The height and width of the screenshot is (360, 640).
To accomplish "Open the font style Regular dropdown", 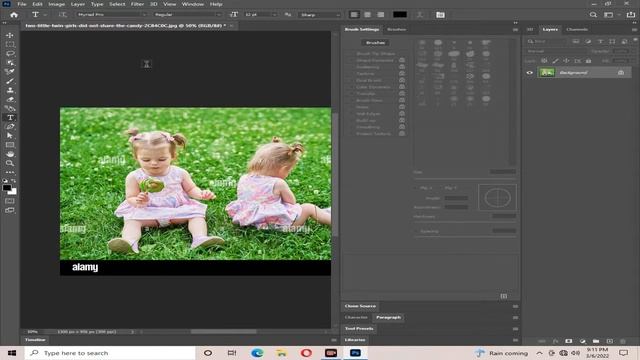I will coord(187,15).
